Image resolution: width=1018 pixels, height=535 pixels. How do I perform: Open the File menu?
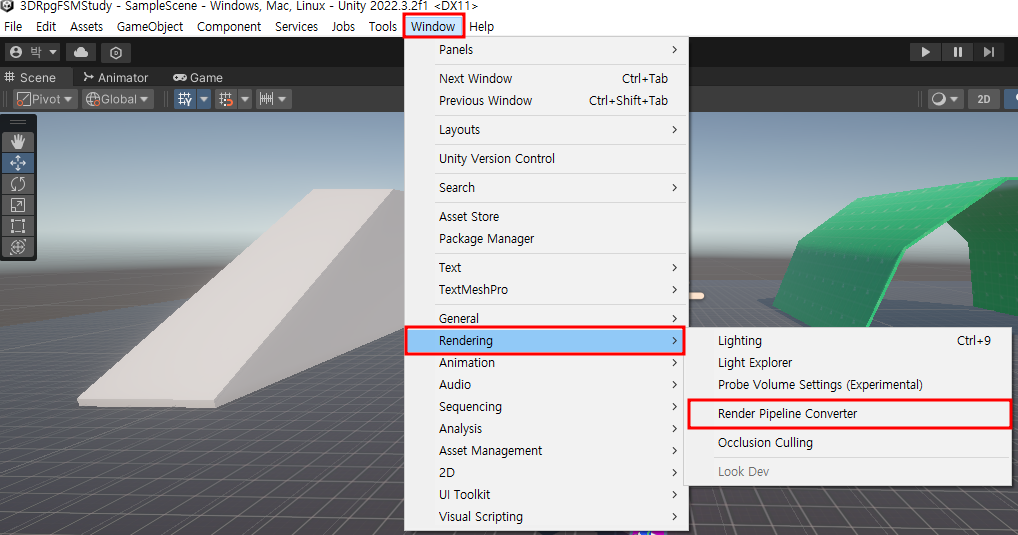click(x=13, y=27)
